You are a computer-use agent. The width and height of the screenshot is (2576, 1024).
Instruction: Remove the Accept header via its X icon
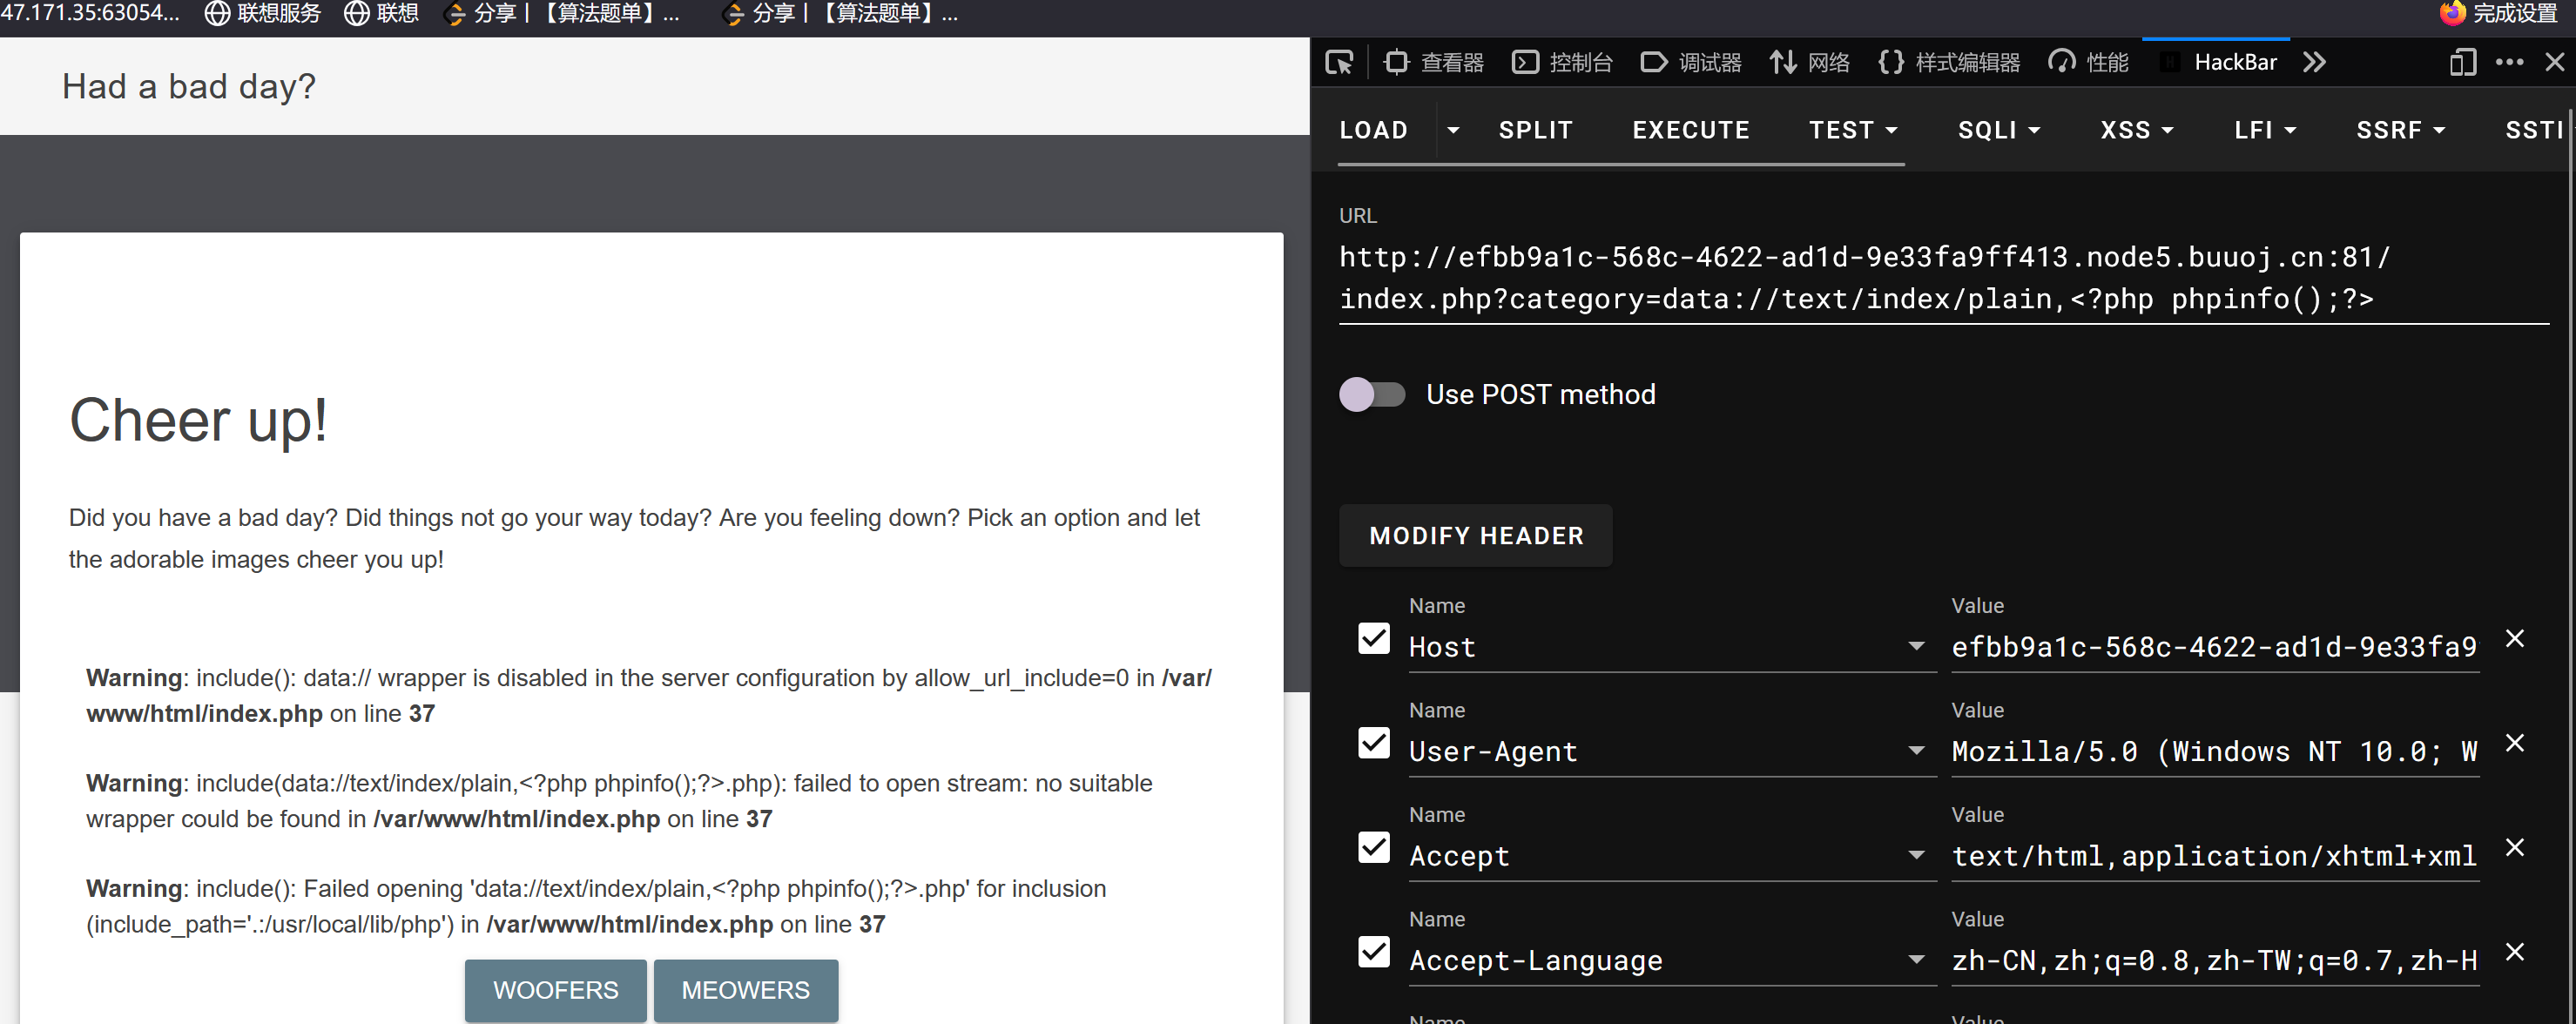pos(2516,847)
